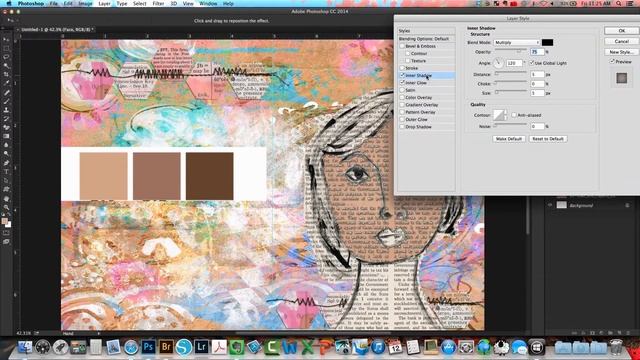Viewport: 640px width, 360px height.
Task: Click the Size value input field
Action: click(x=537, y=93)
